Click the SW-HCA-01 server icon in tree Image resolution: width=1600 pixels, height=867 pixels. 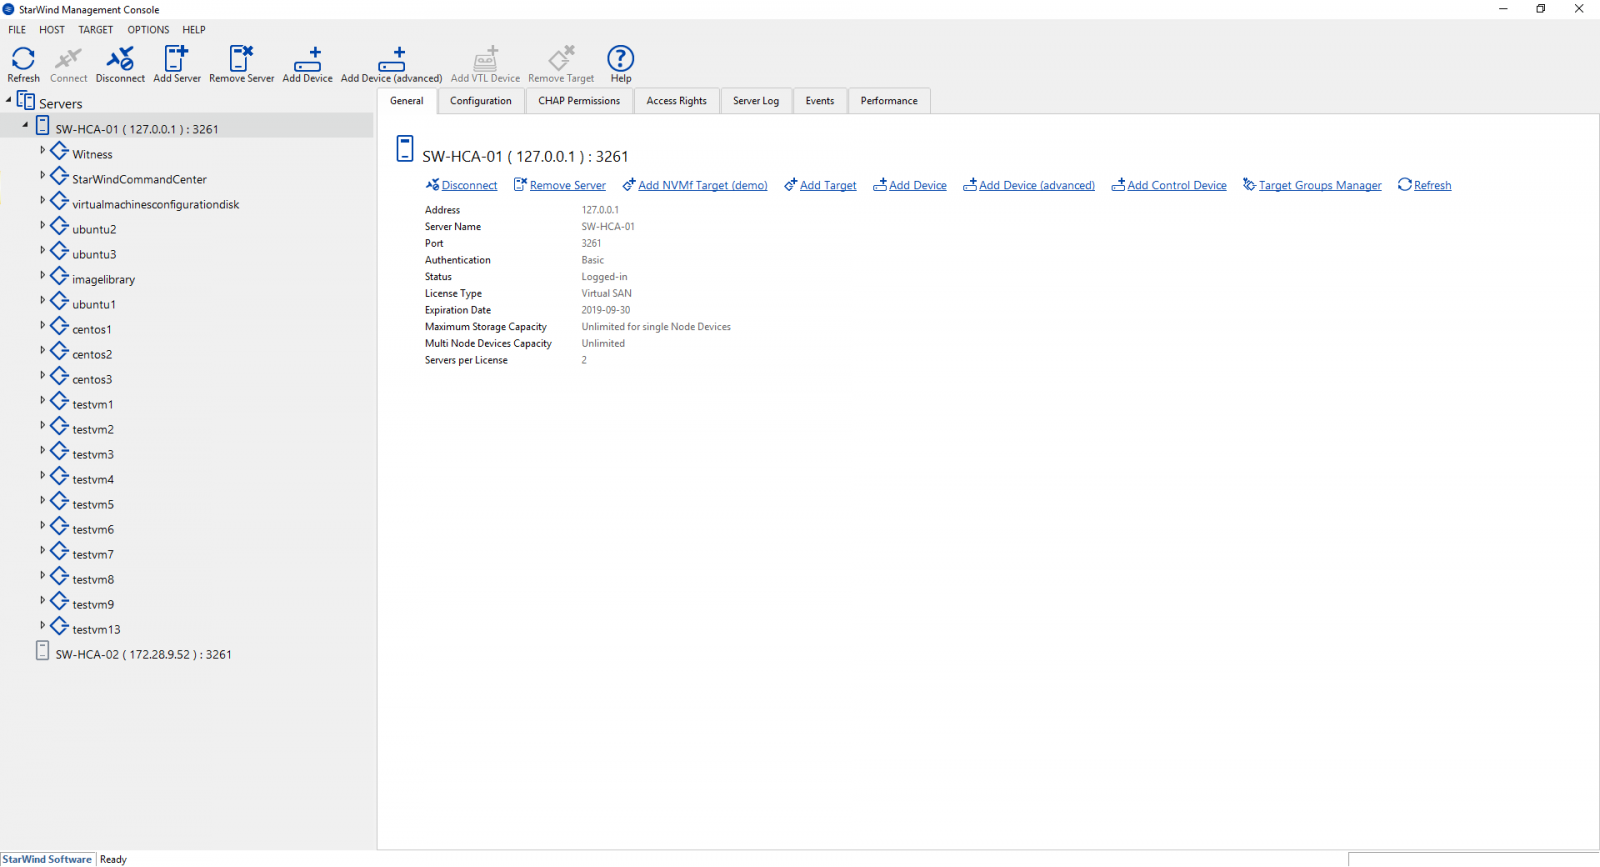tap(42, 126)
